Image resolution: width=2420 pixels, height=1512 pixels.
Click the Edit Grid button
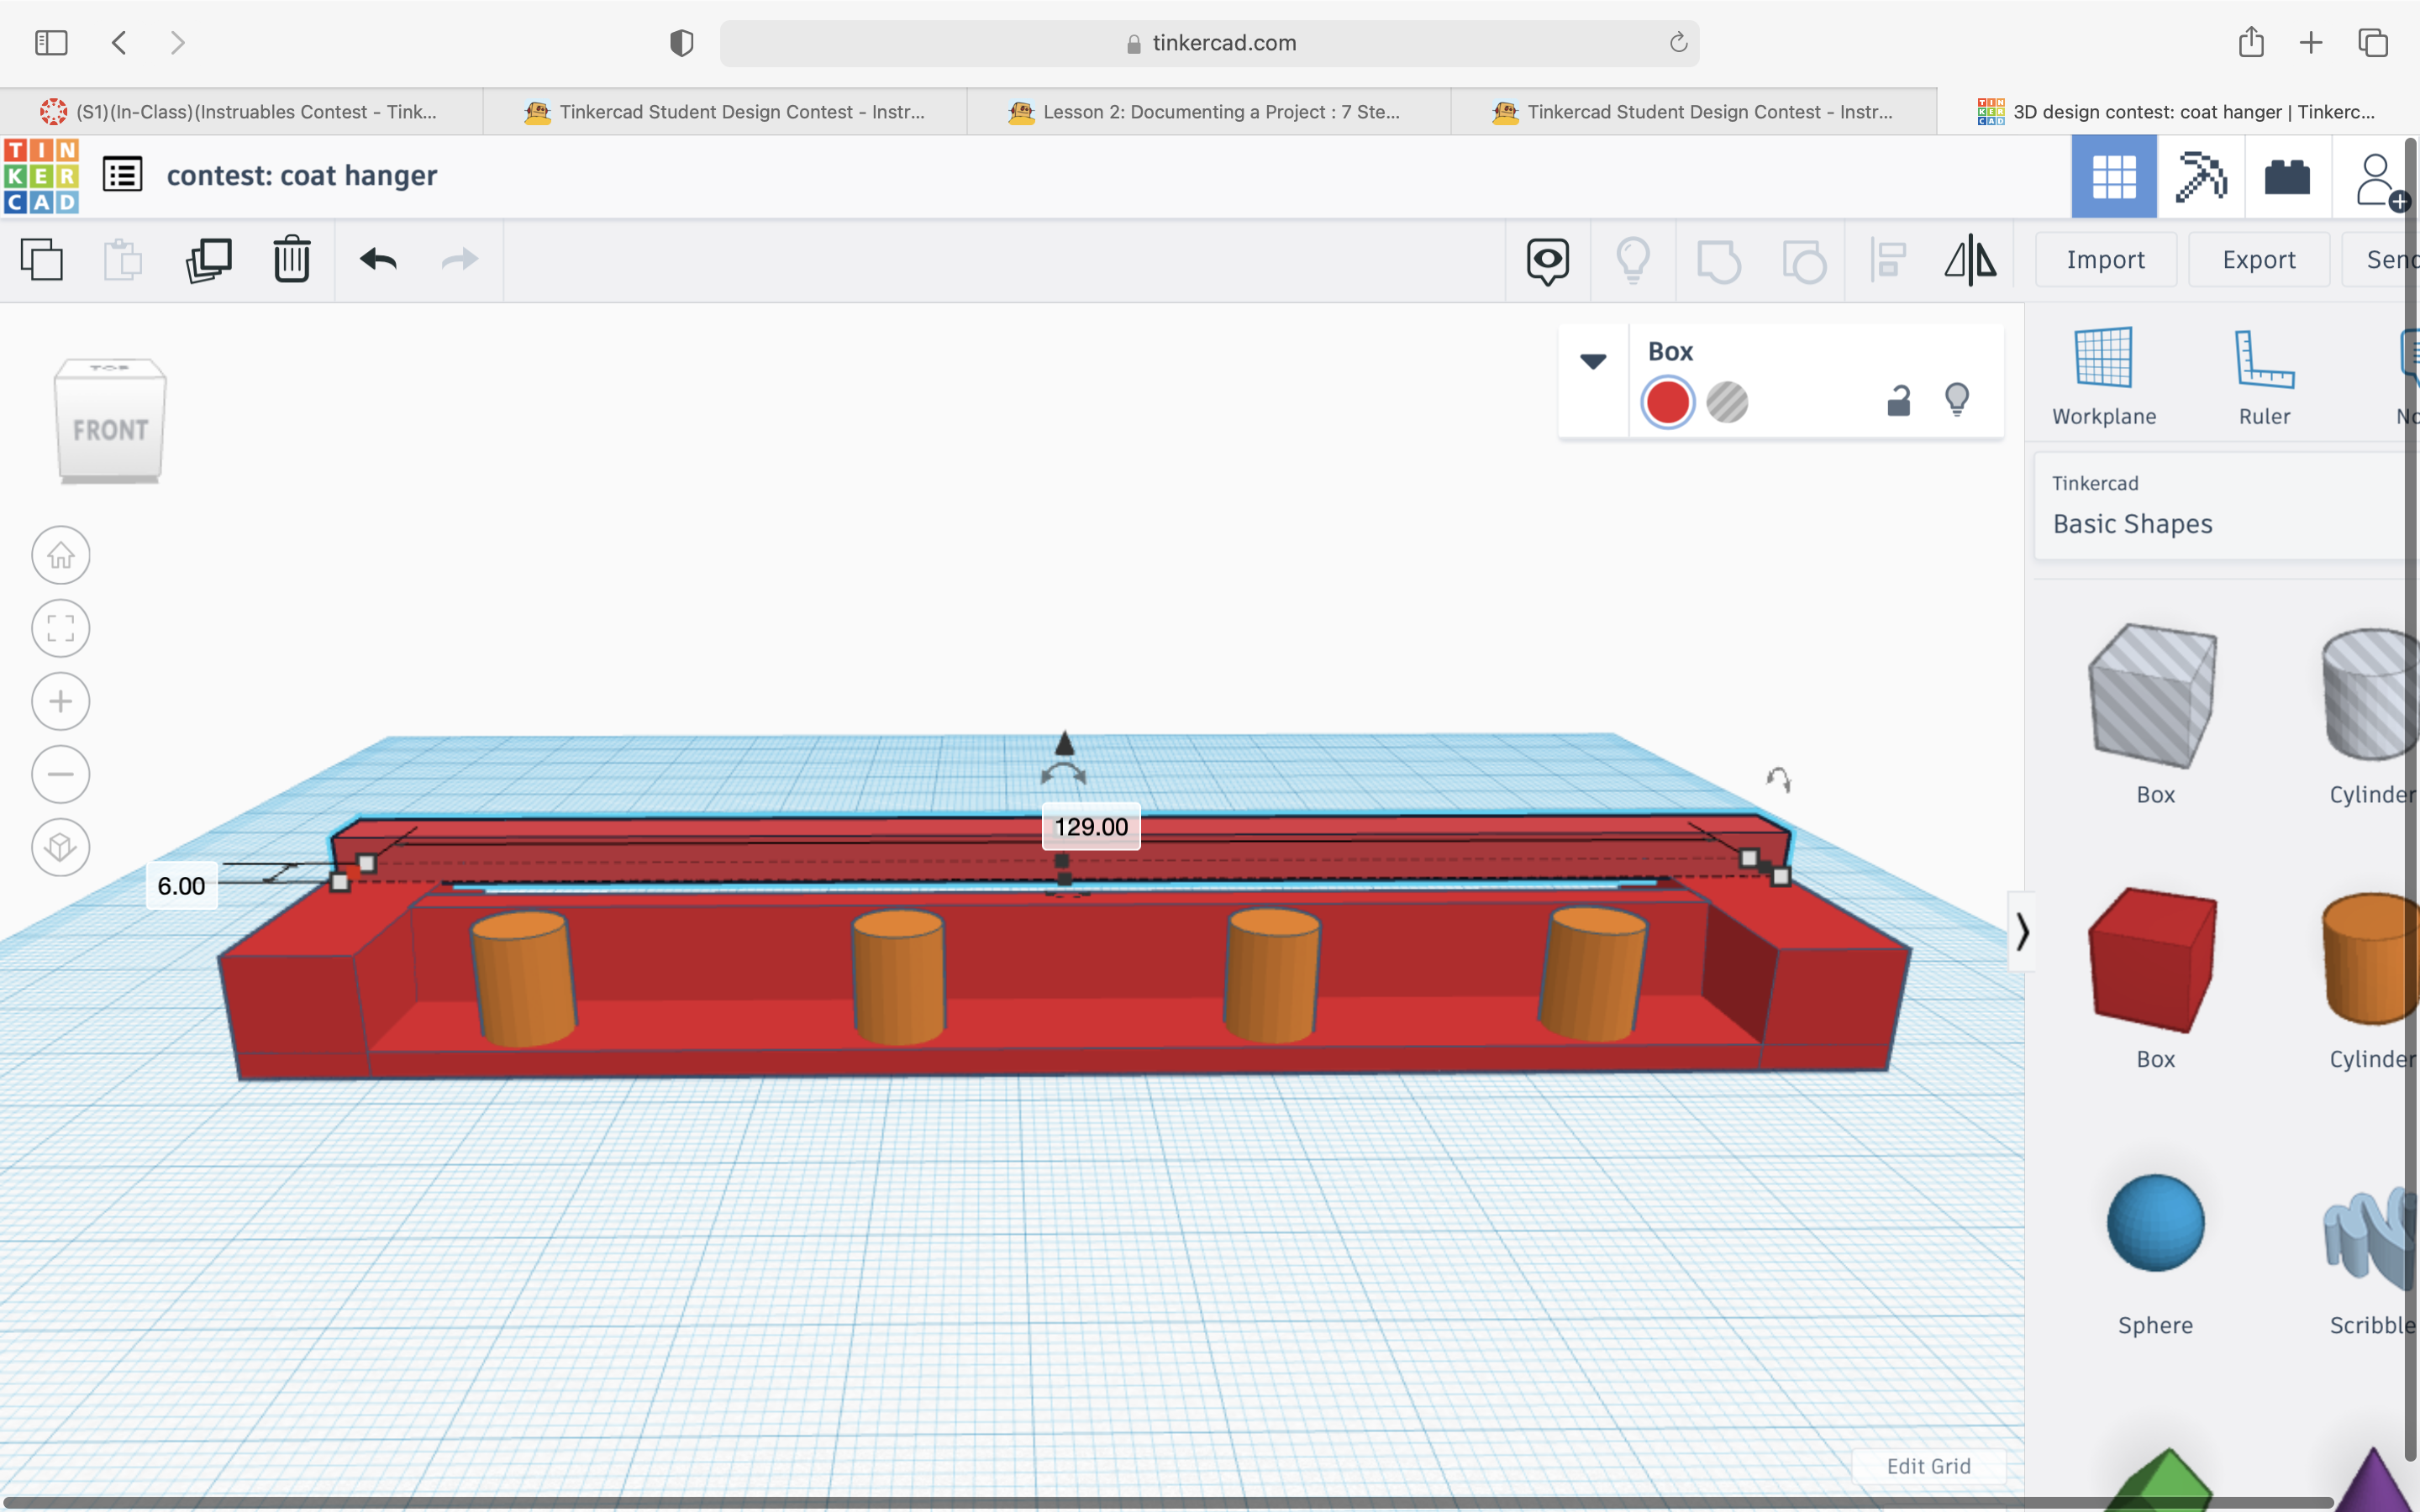(x=1928, y=1465)
